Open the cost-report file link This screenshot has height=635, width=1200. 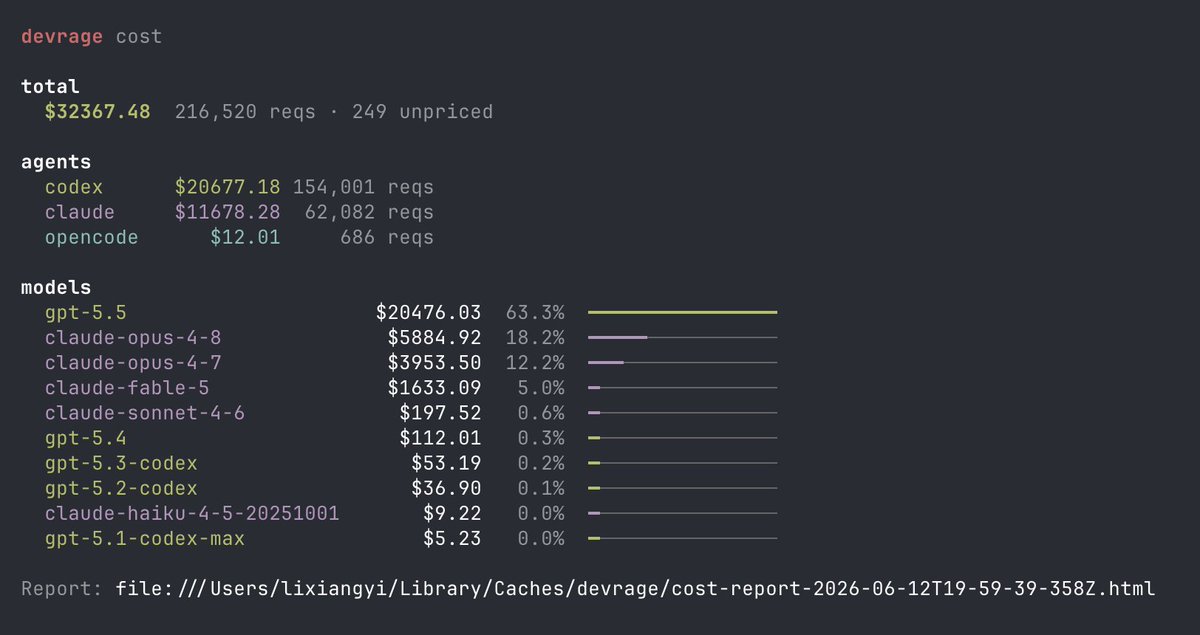pyautogui.click(x=635, y=589)
